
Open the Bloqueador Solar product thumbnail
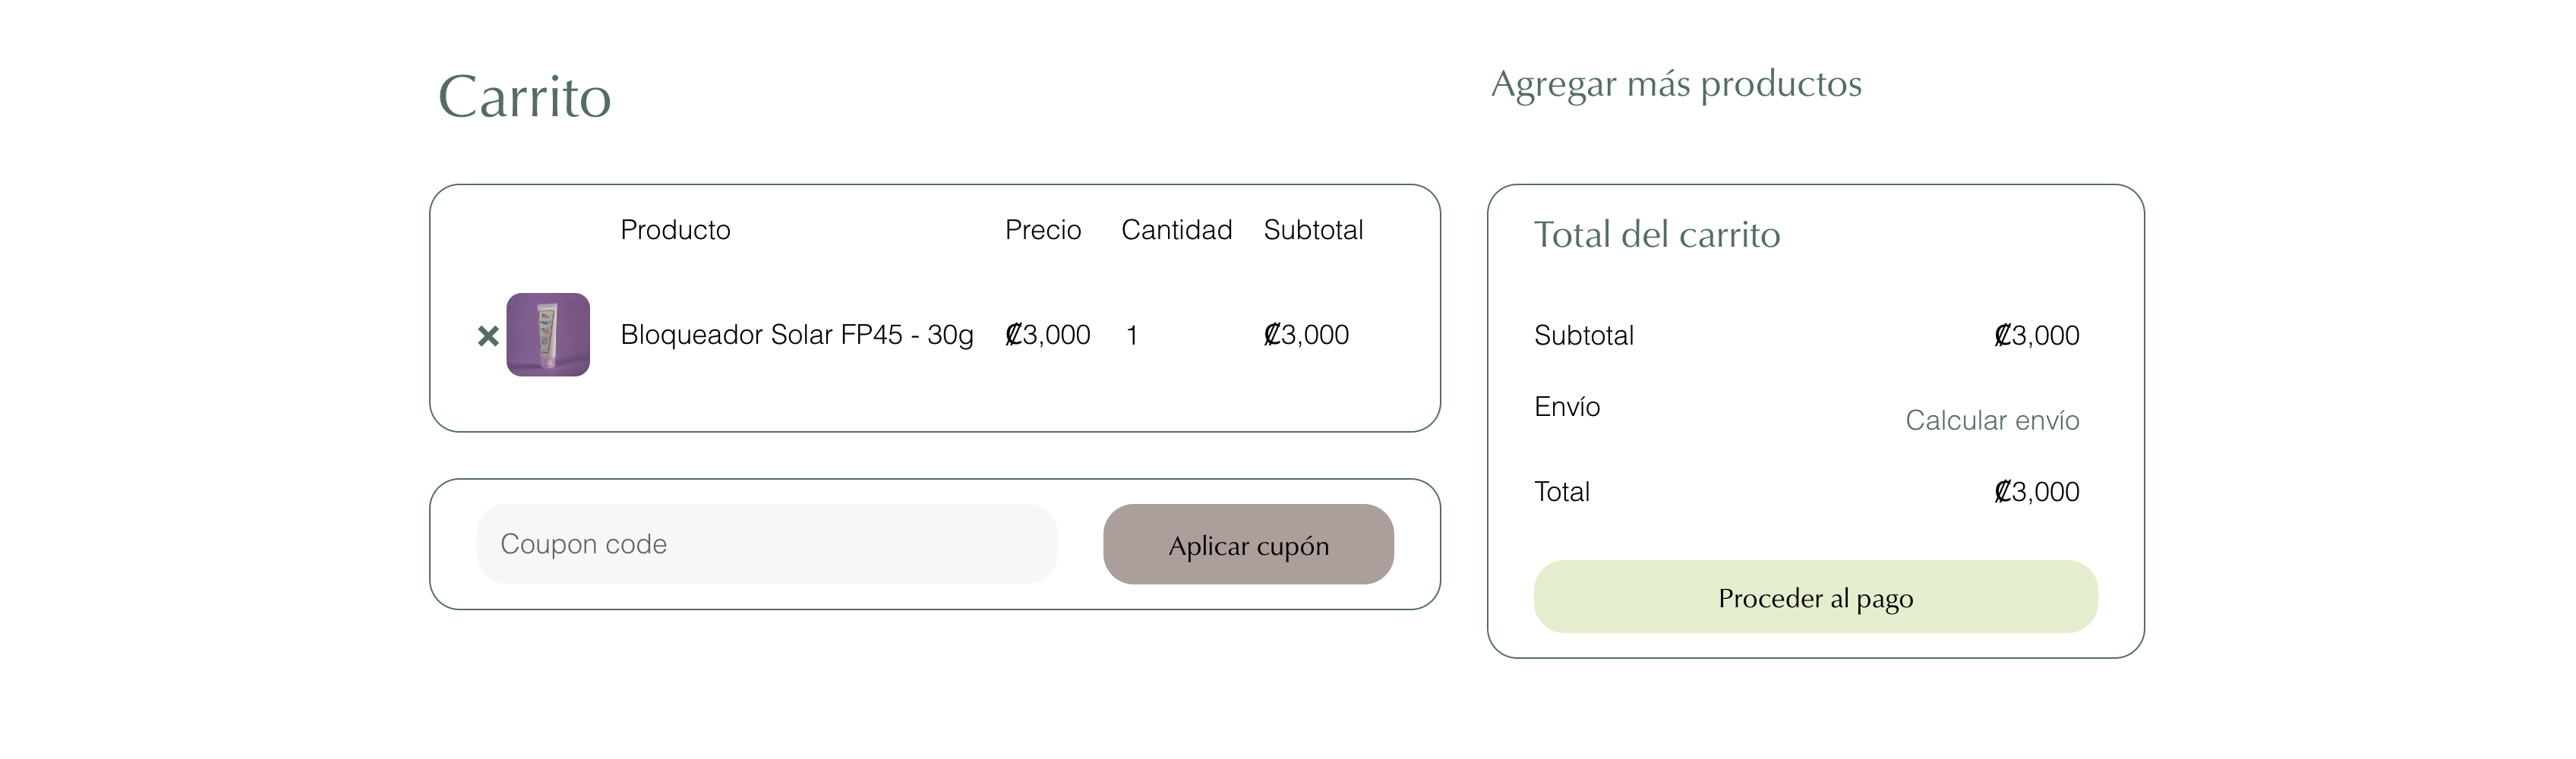point(548,335)
